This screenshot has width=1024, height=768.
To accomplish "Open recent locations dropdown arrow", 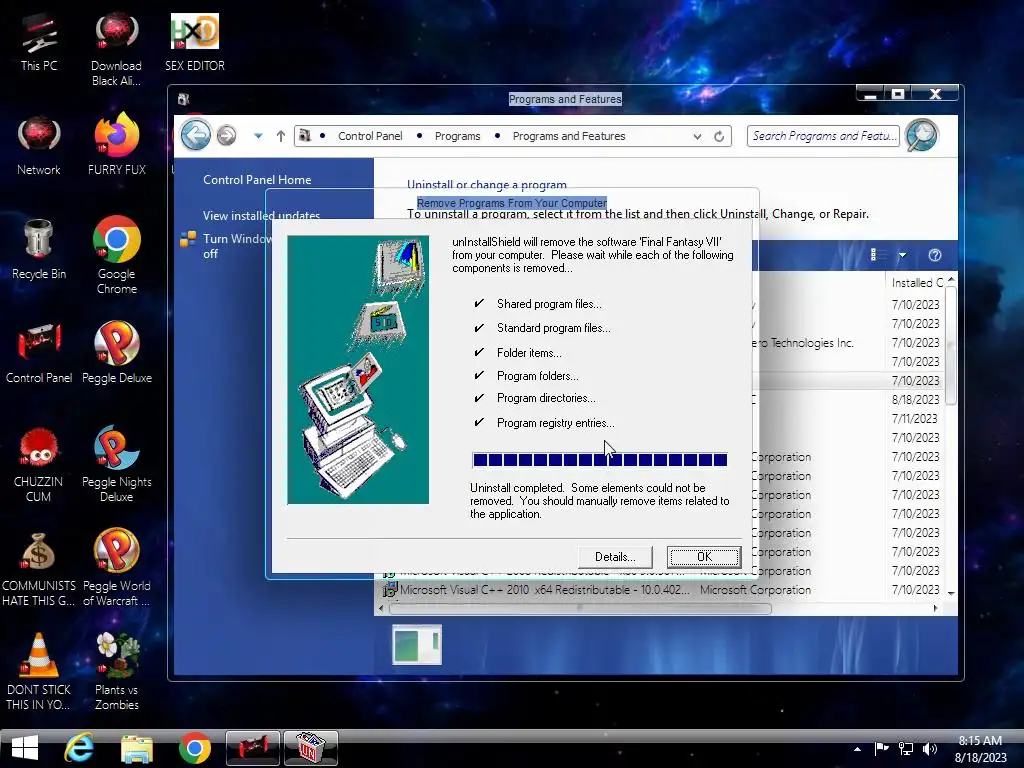I will [x=259, y=136].
